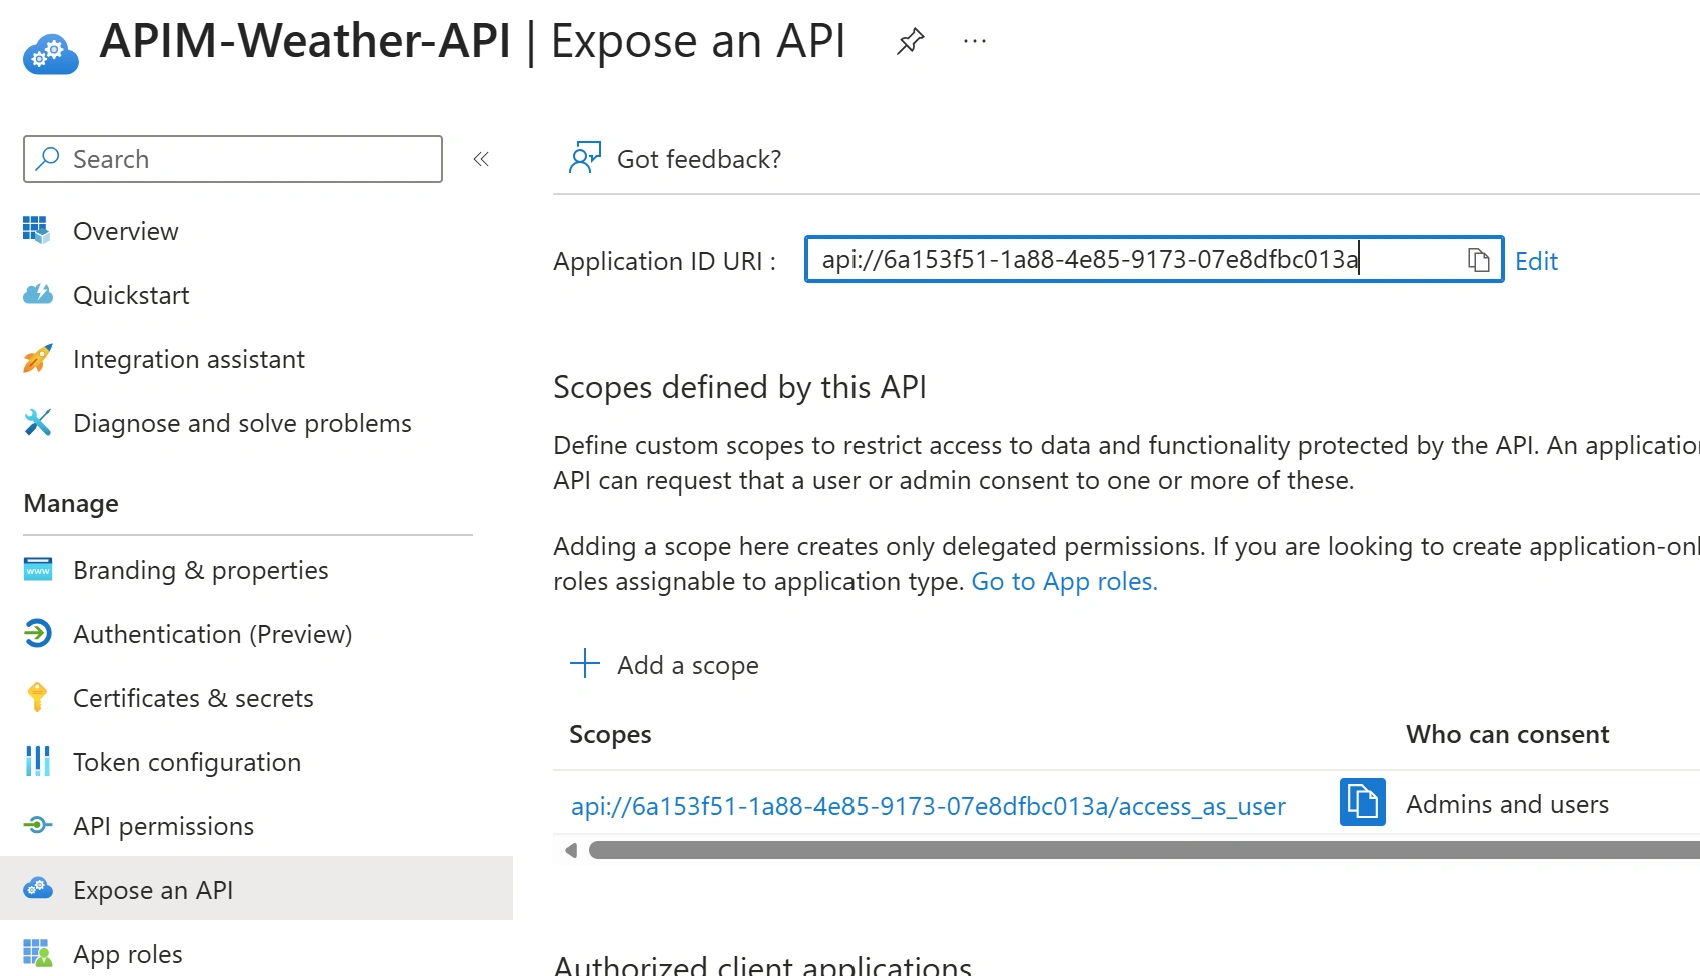Open the Quickstart page
This screenshot has height=976, width=1700.
click(131, 295)
